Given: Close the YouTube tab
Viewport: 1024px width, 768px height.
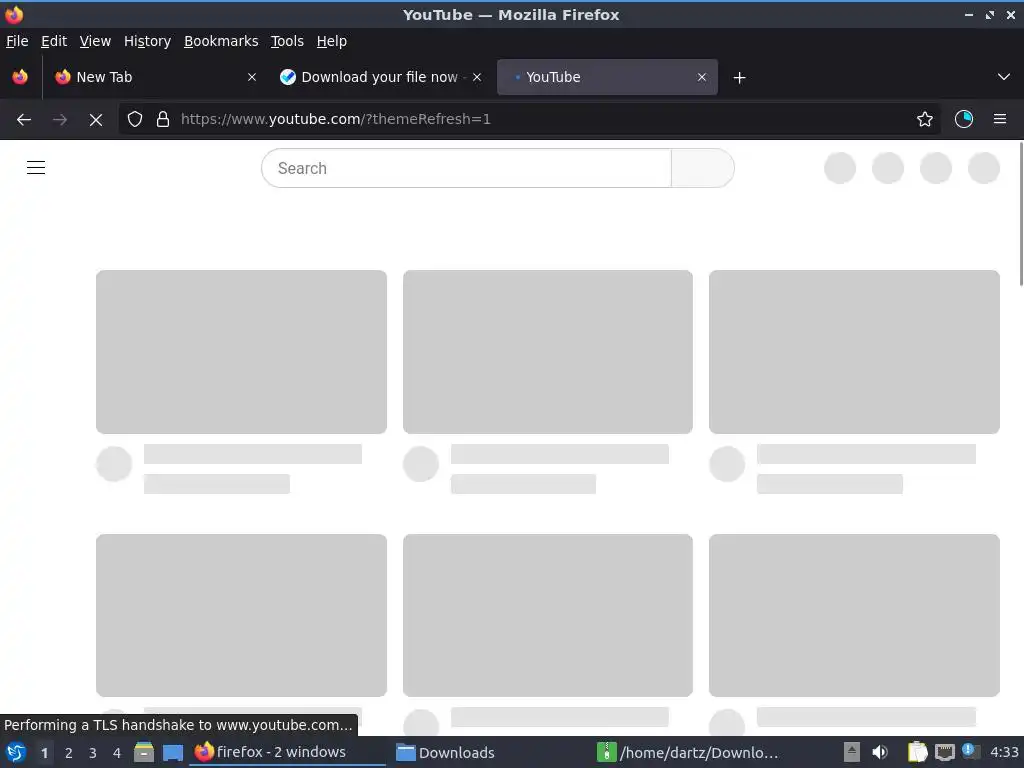Looking at the screenshot, I should (x=702, y=77).
